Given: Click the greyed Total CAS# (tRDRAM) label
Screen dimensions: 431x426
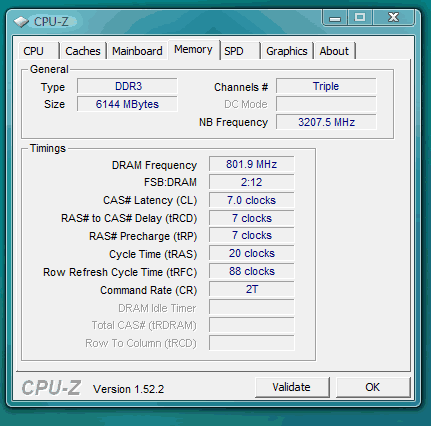Looking at the screenshot, I should point(144,326).
